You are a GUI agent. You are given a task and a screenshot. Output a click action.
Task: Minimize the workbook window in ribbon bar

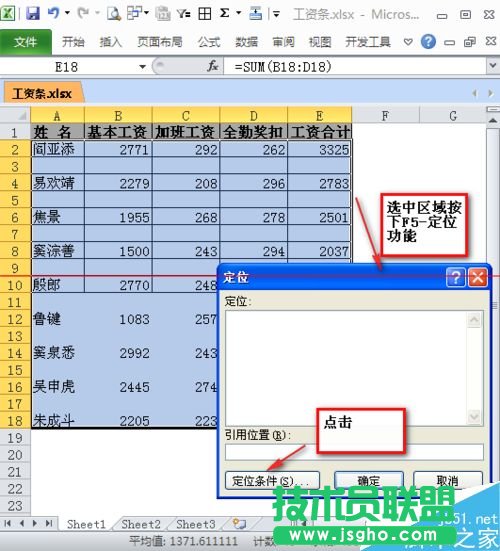coord(449,43)
